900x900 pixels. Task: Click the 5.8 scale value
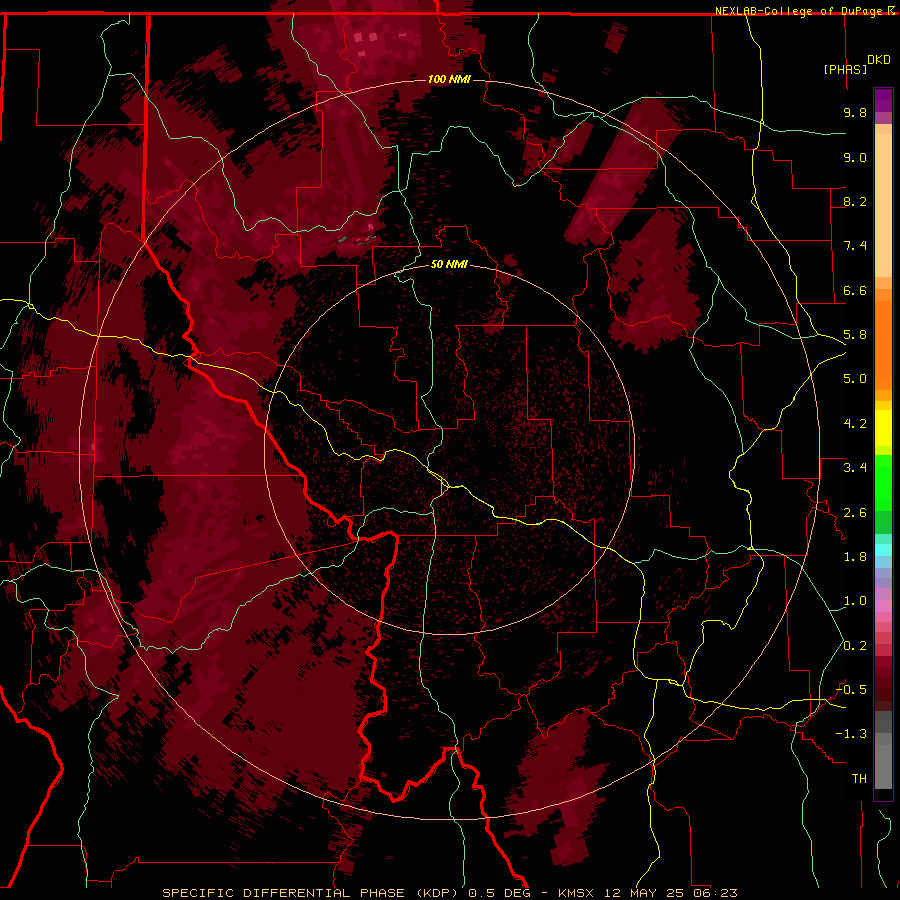point(855,335)
